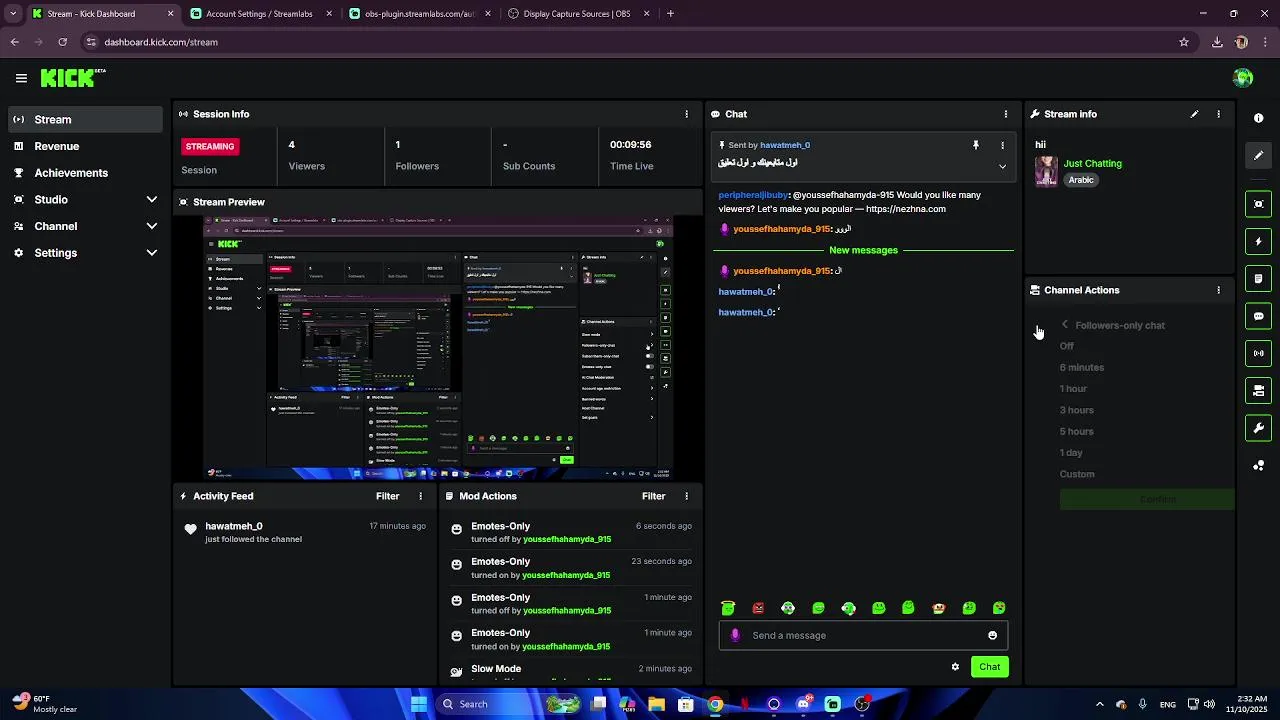Go back in Chrome
1280x720 pixels.
(14, 42)
